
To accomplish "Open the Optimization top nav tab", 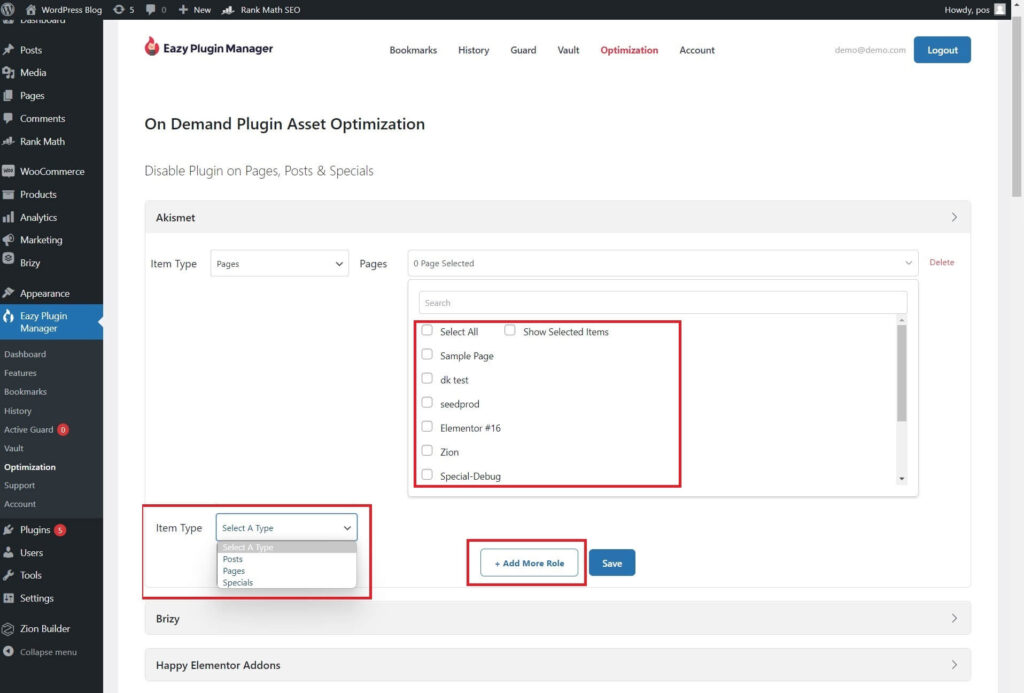I will coord(630,50).
